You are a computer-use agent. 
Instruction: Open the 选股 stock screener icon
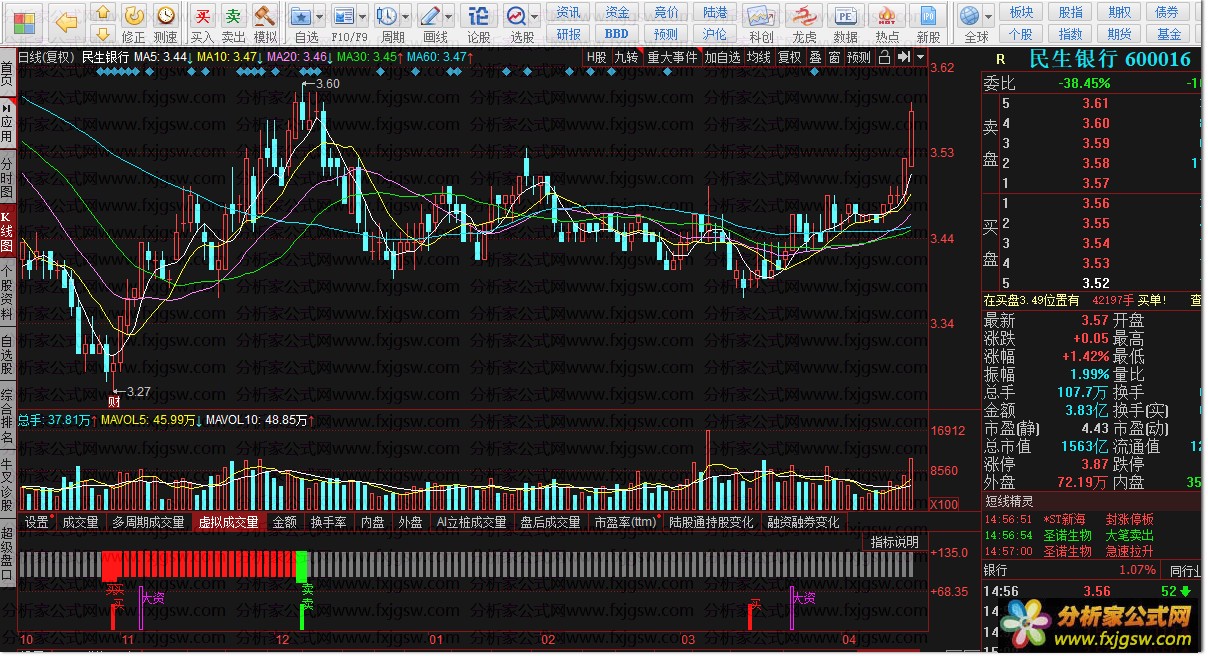tap(517, 17)
